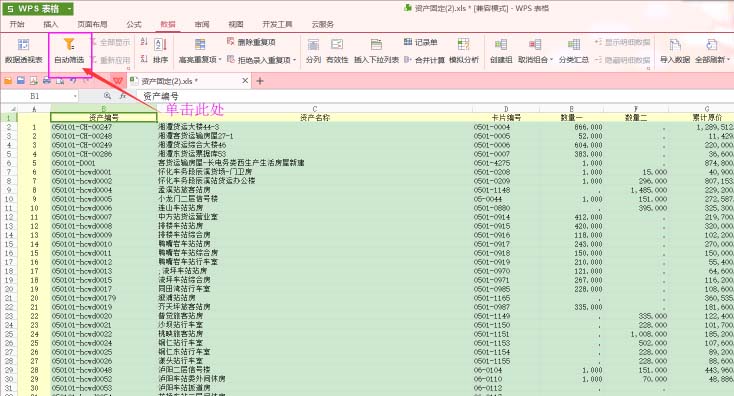Viewport: 734px width, 396px height.
Task: Click the WPS home icon beside document tab
Action: point(118,81)
